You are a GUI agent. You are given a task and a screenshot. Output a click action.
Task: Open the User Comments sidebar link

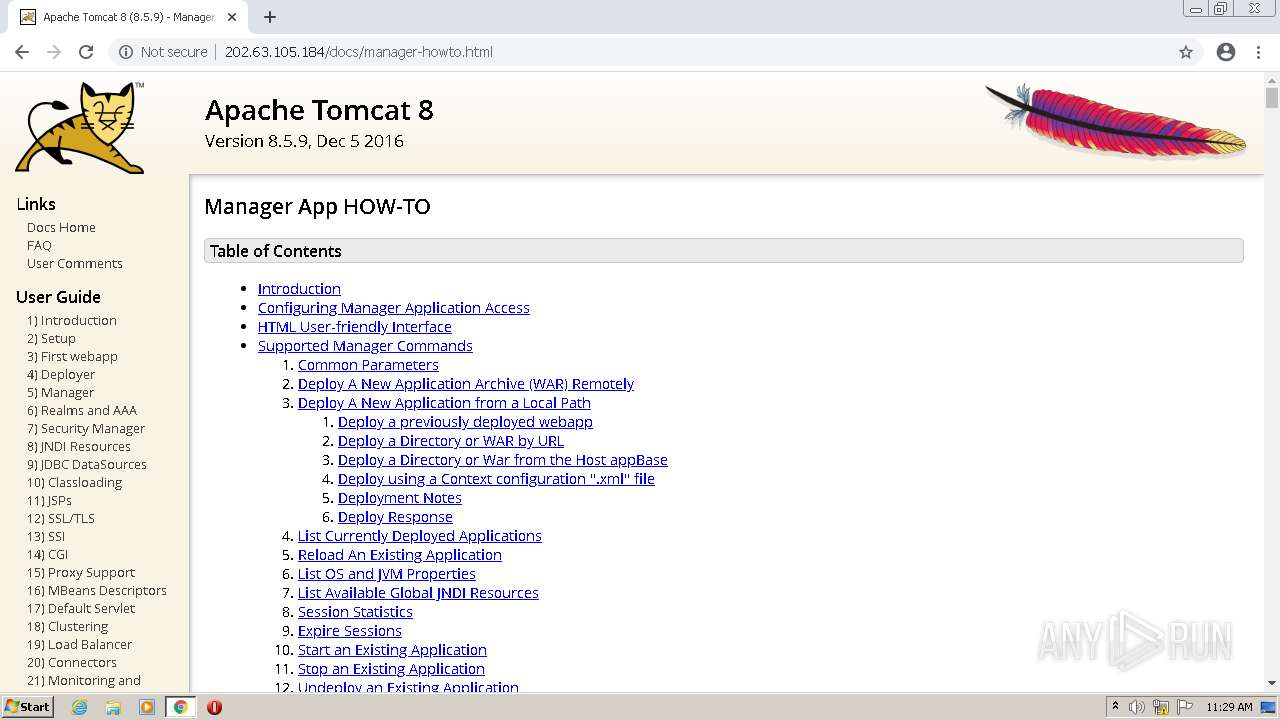pos(75,263)
